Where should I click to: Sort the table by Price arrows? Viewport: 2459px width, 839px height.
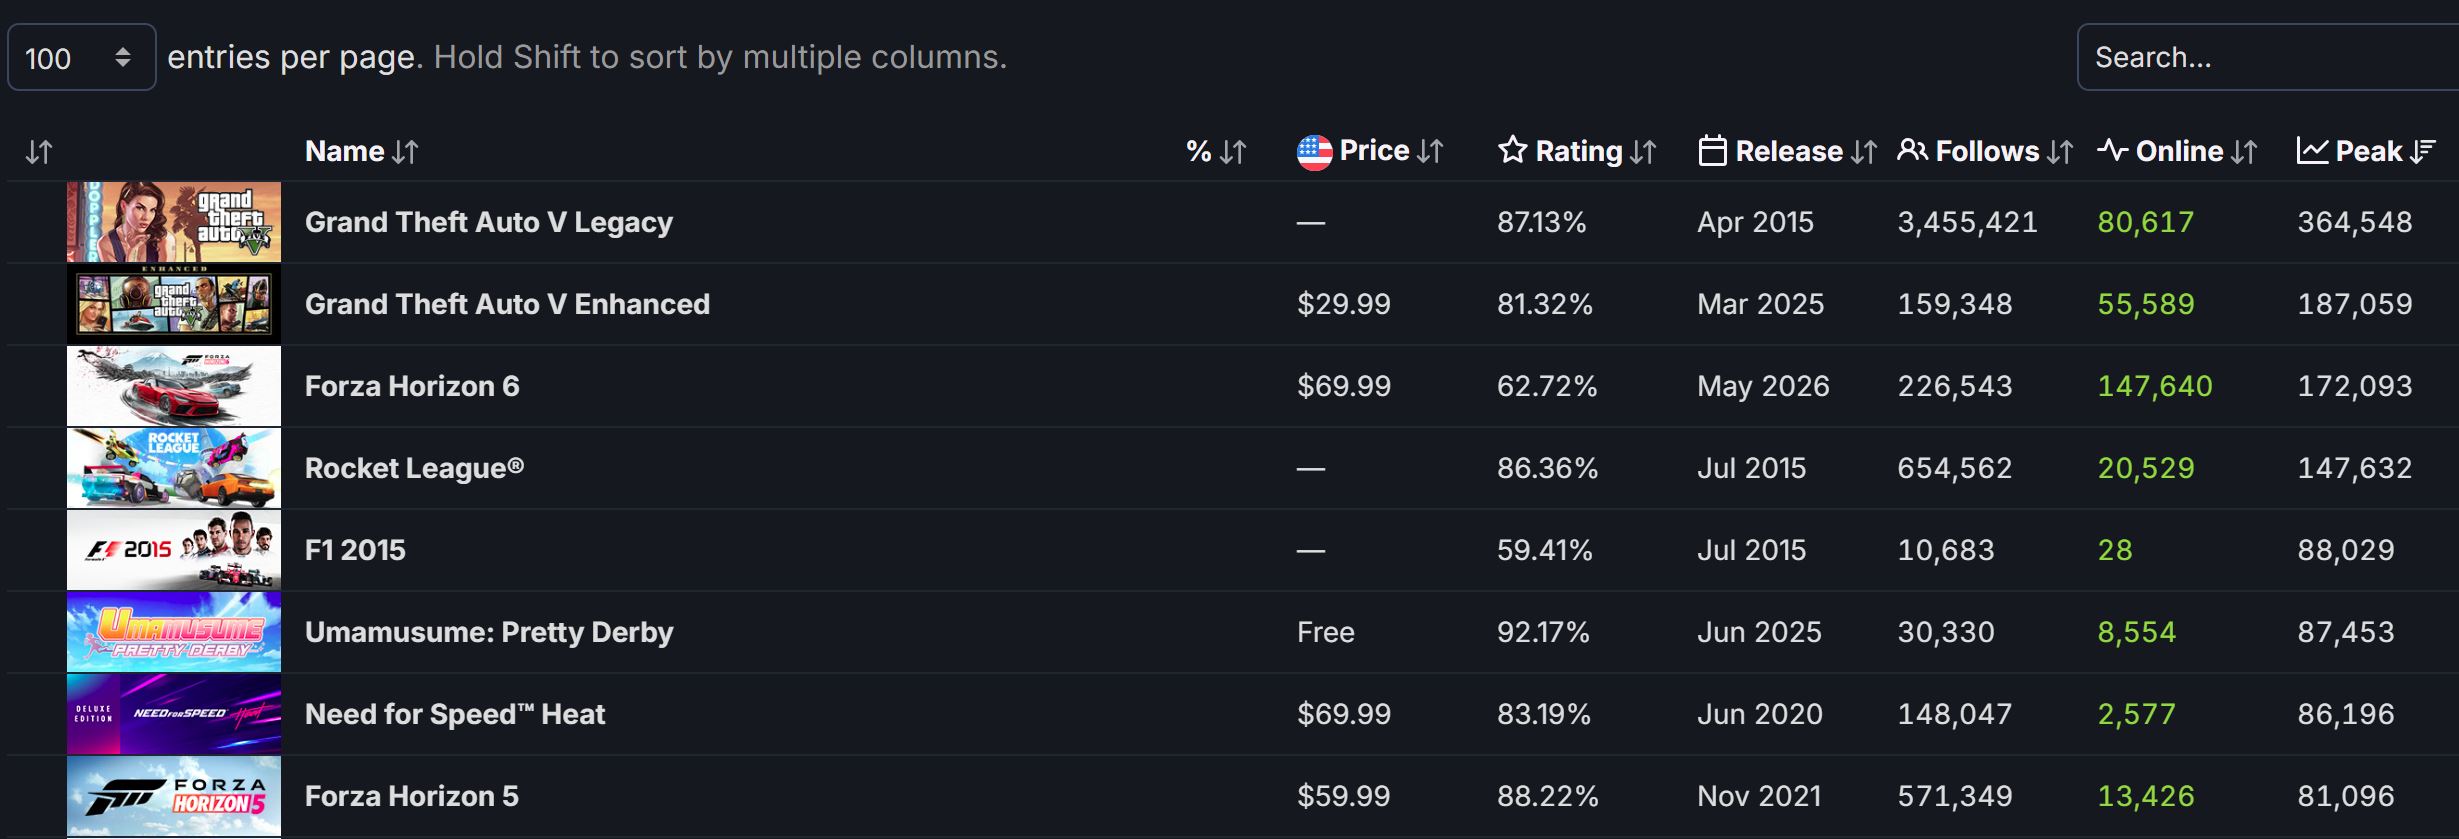pos(1431,152)
